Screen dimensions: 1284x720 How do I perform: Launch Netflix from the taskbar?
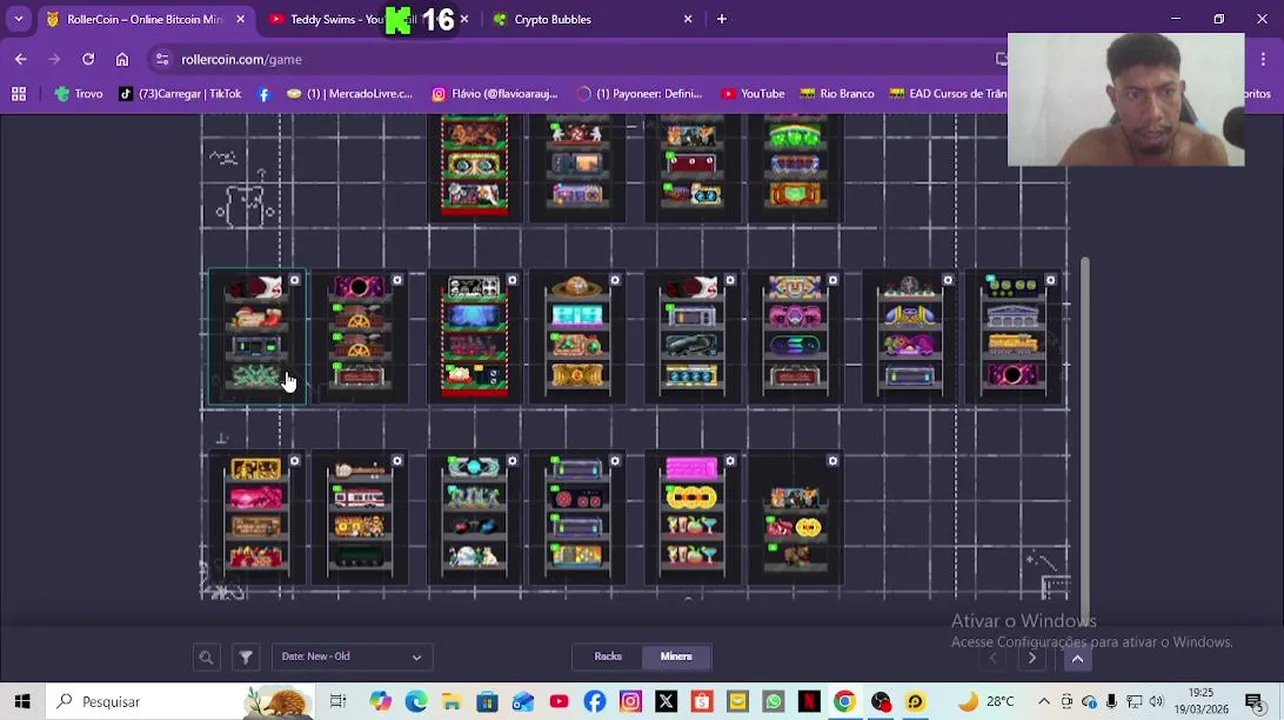point(808,702)
